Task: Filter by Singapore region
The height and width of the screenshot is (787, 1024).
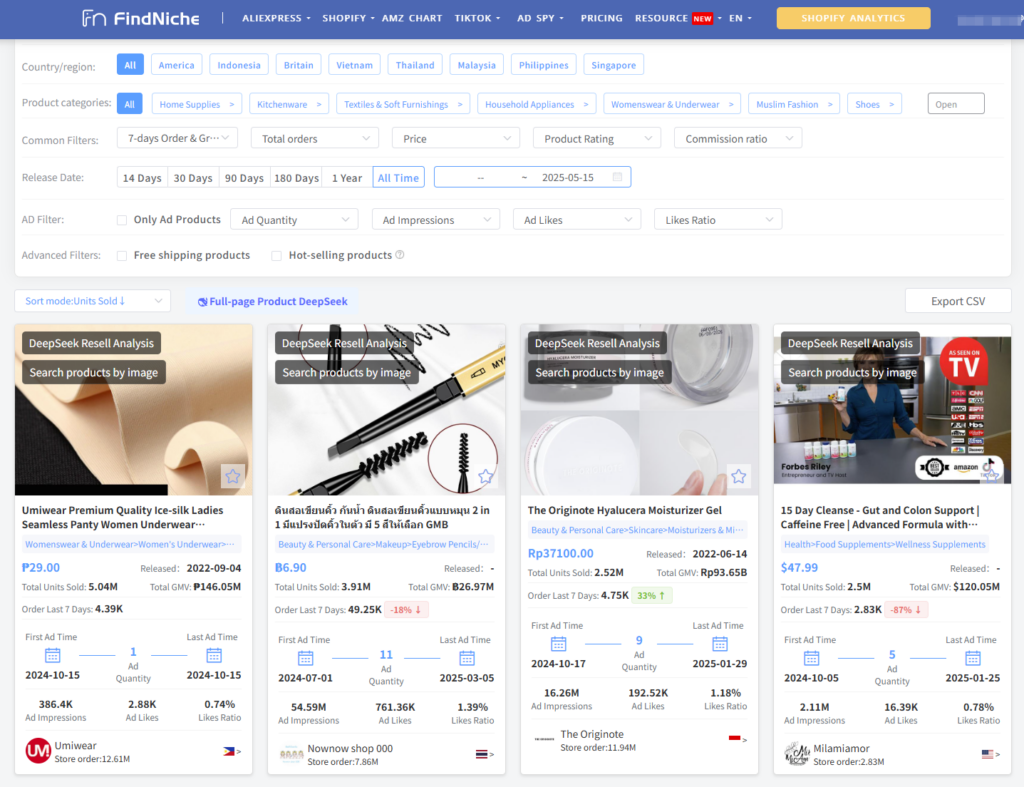Action: [x=613, y=65]
